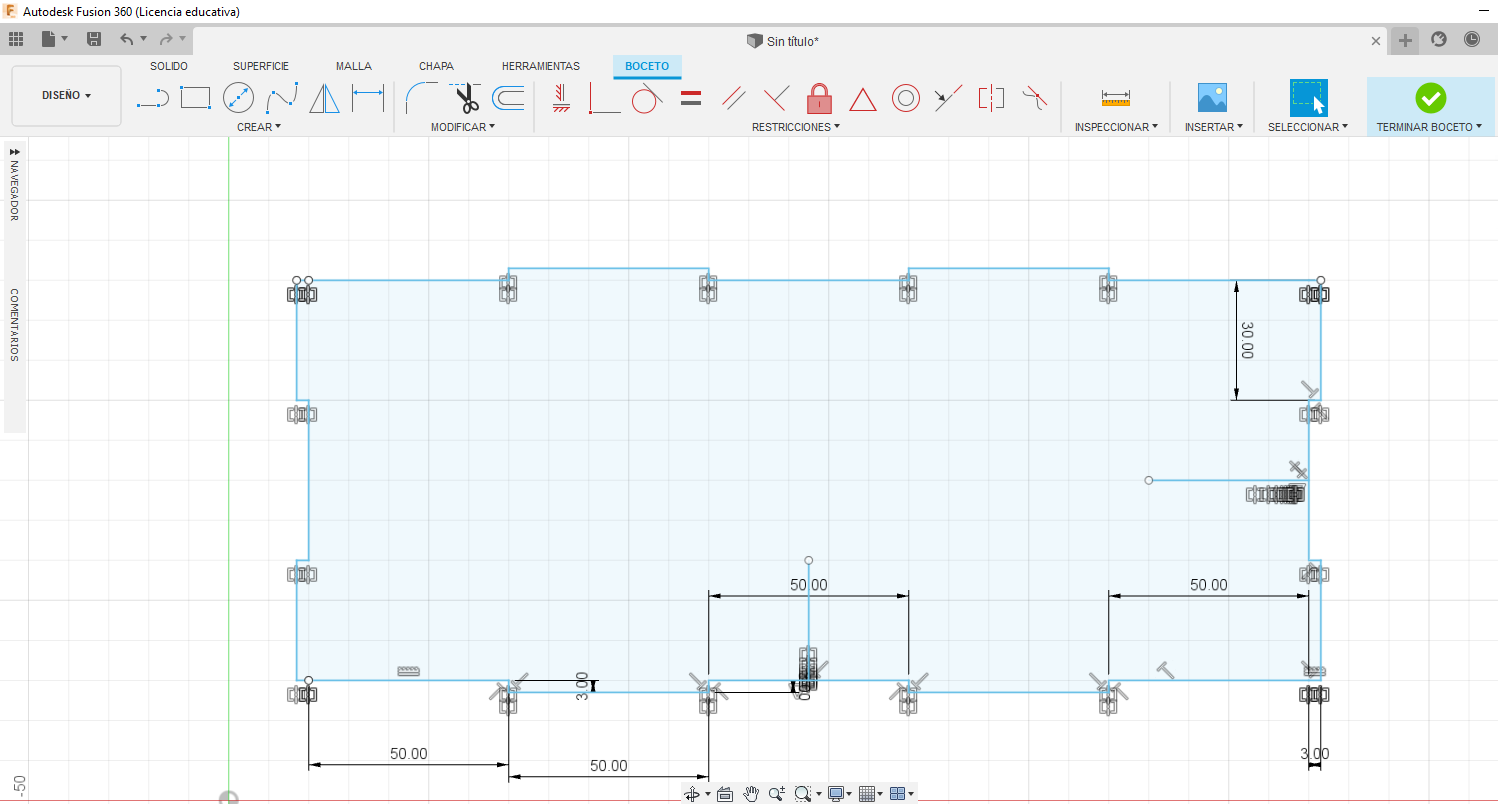1498x804 pixels.
Task: Switch to the HERRAMIENTAS tab
Action: pyautogui.click(x=541, y=66)
